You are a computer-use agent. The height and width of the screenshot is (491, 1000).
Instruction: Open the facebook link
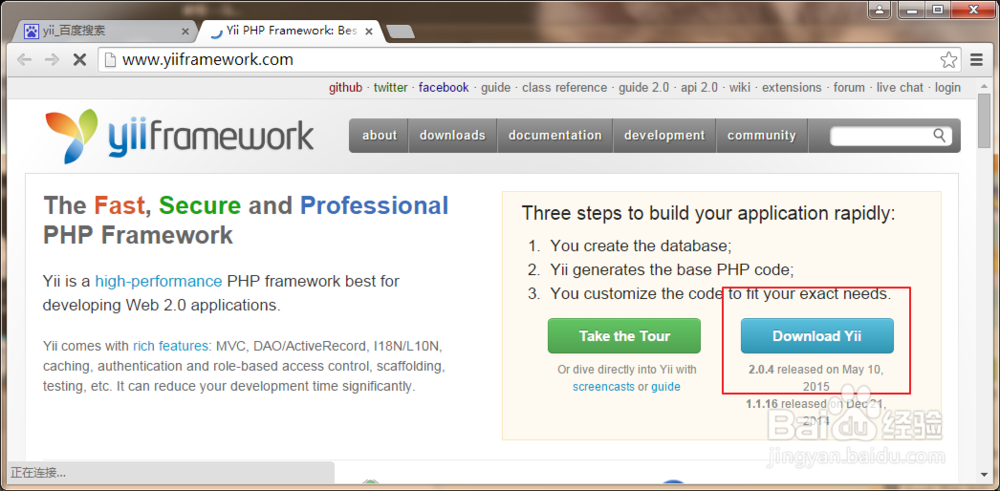(x=444, y=88)
